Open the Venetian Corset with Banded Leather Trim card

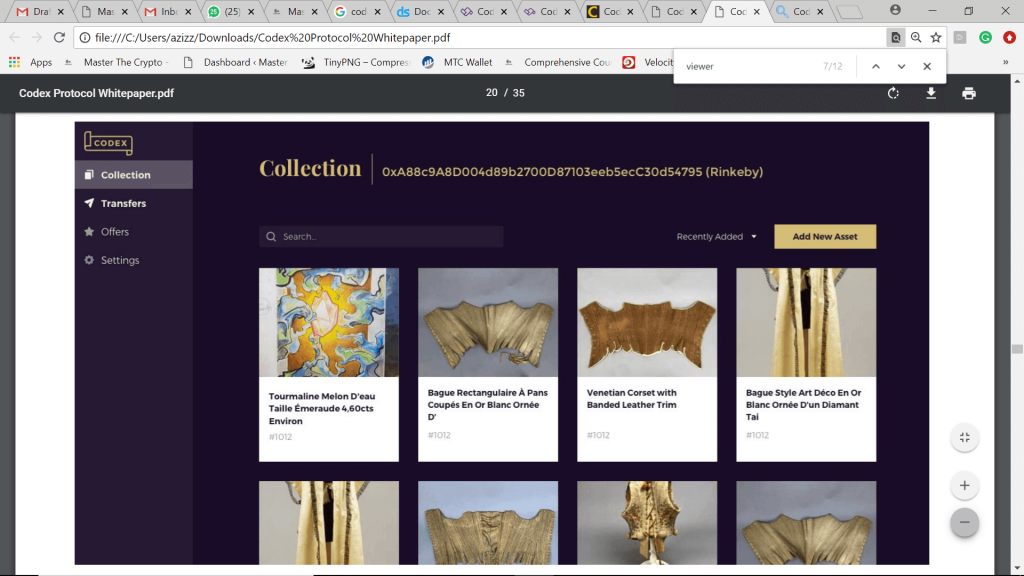pos(647,364)
